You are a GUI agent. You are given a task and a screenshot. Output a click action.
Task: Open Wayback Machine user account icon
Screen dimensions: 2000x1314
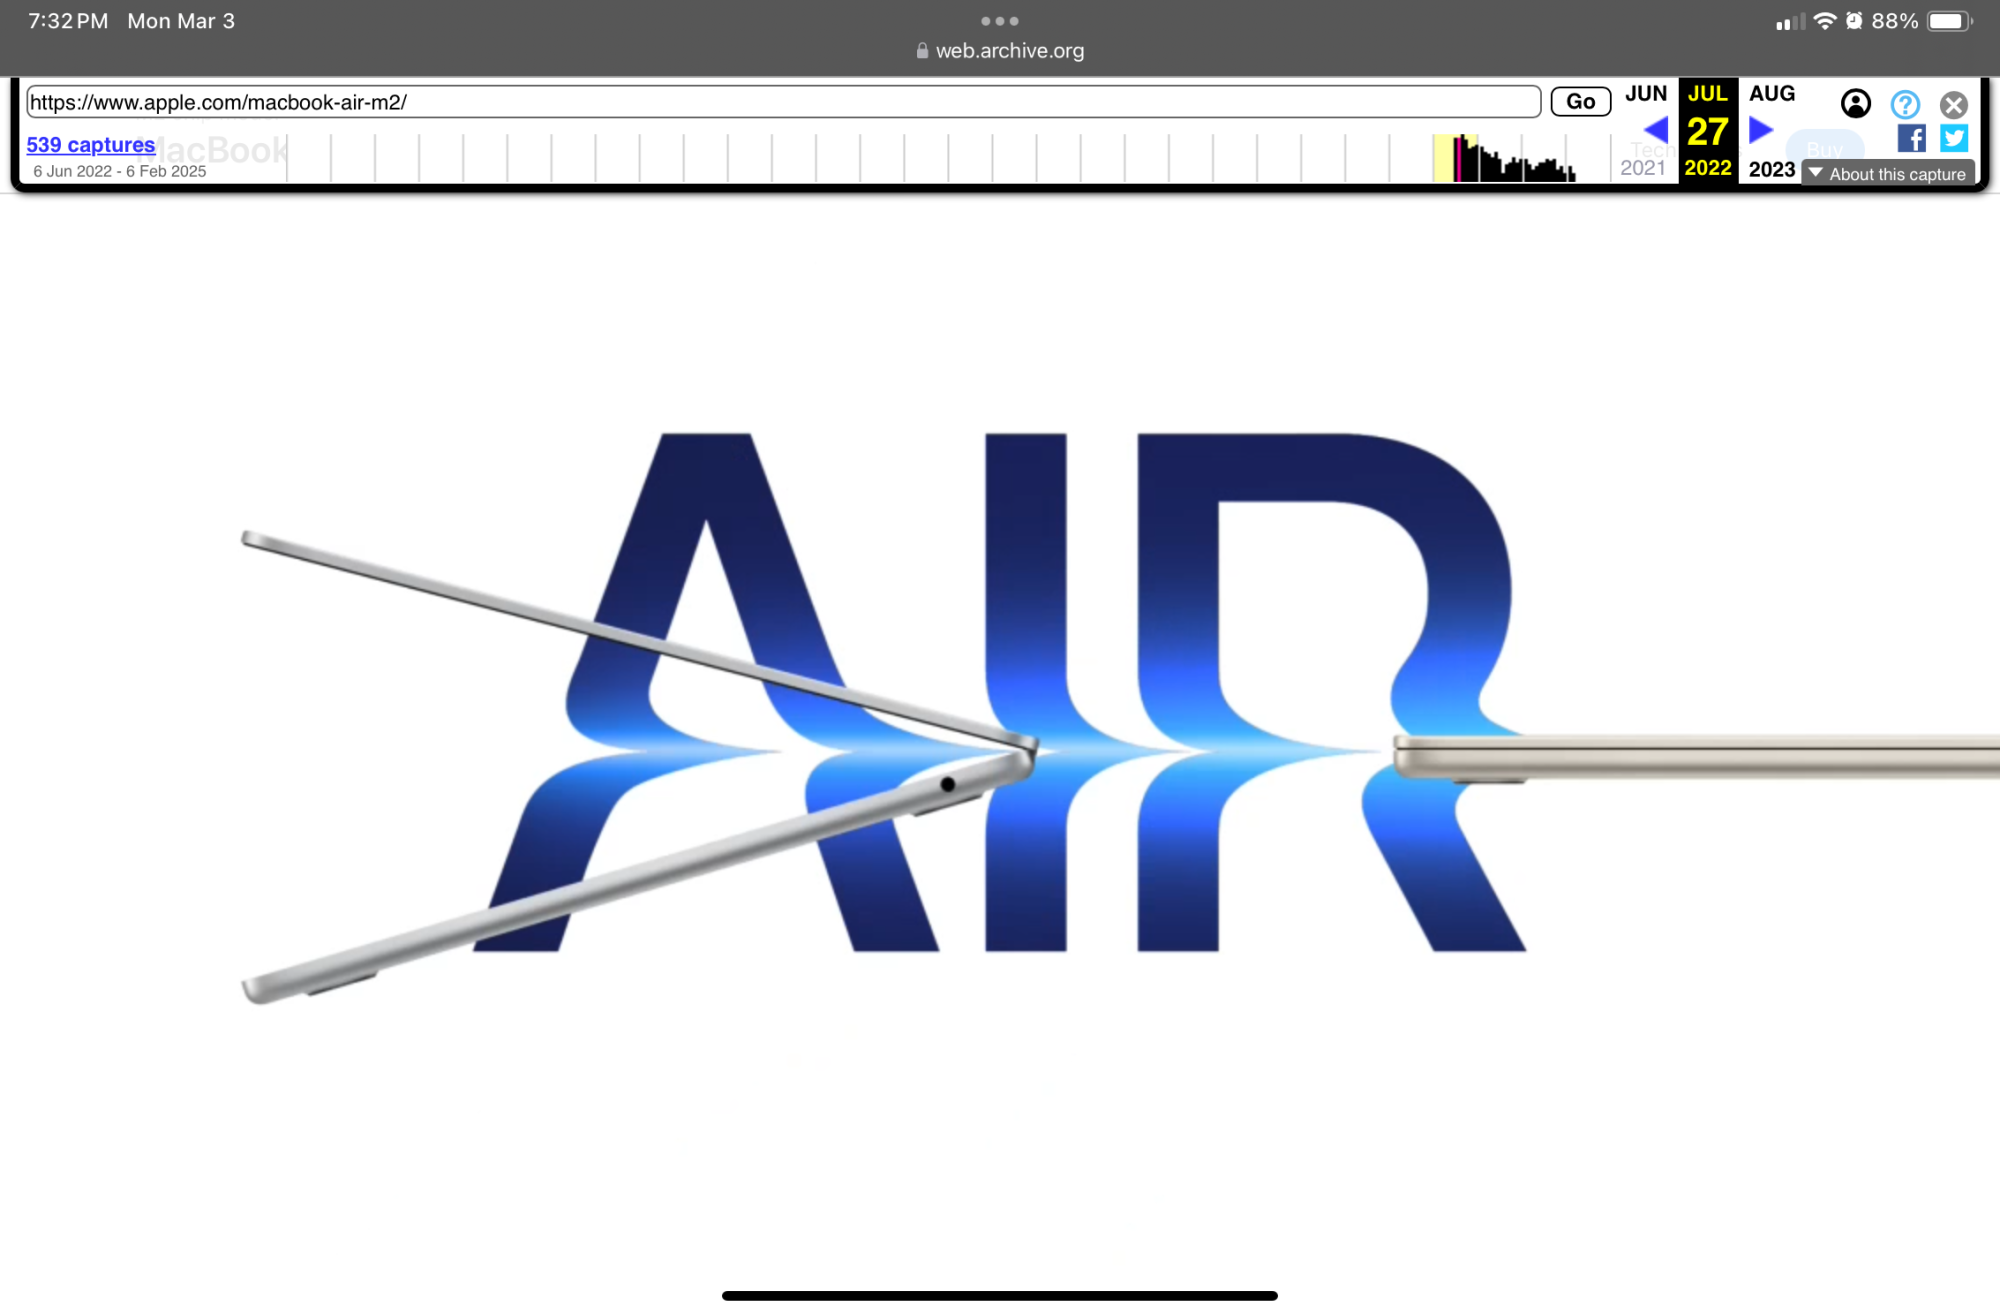click(1855, 103)
